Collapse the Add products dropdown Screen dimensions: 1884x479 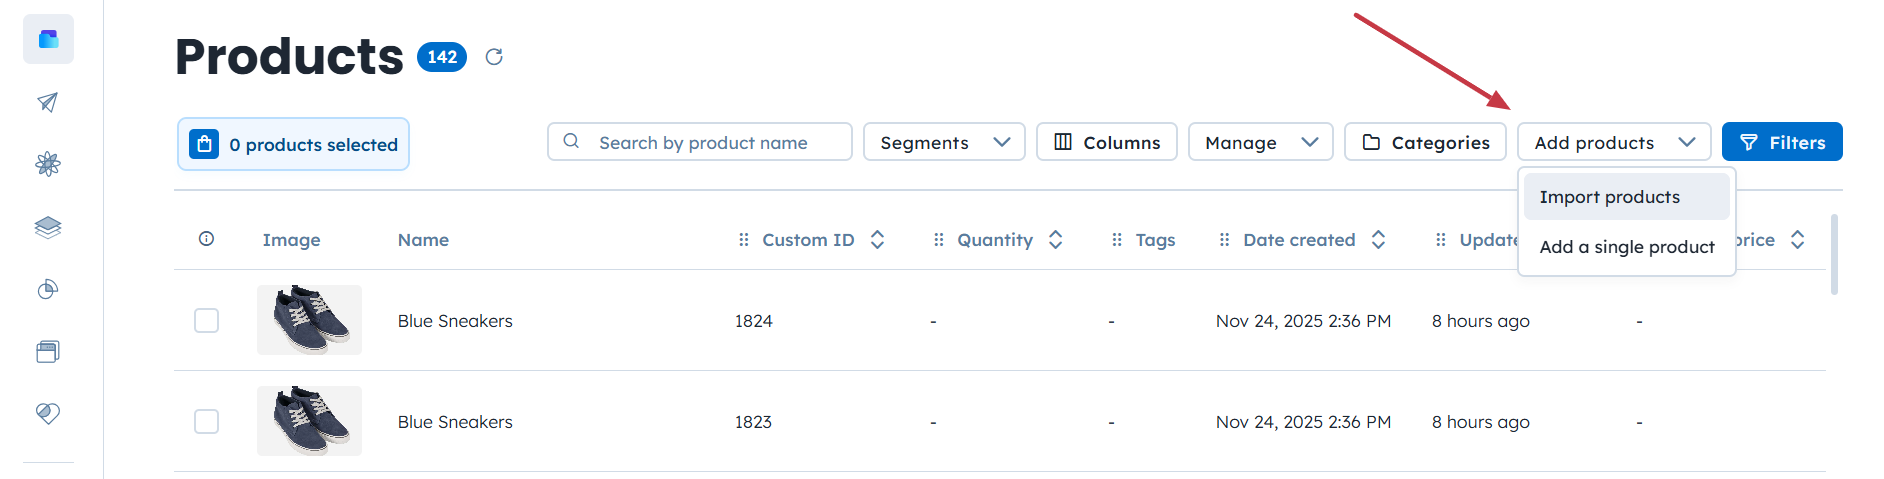[1613, 142]
